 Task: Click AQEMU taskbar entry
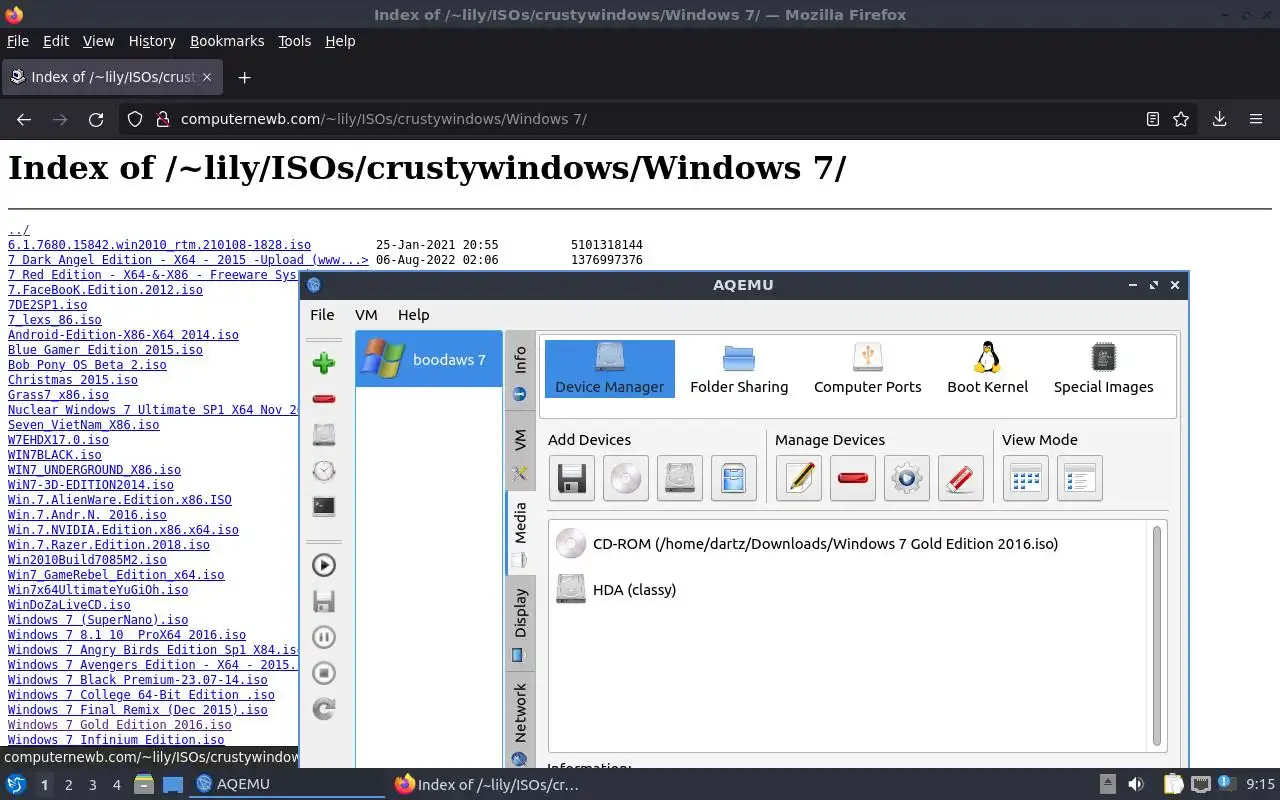(288, 784)
